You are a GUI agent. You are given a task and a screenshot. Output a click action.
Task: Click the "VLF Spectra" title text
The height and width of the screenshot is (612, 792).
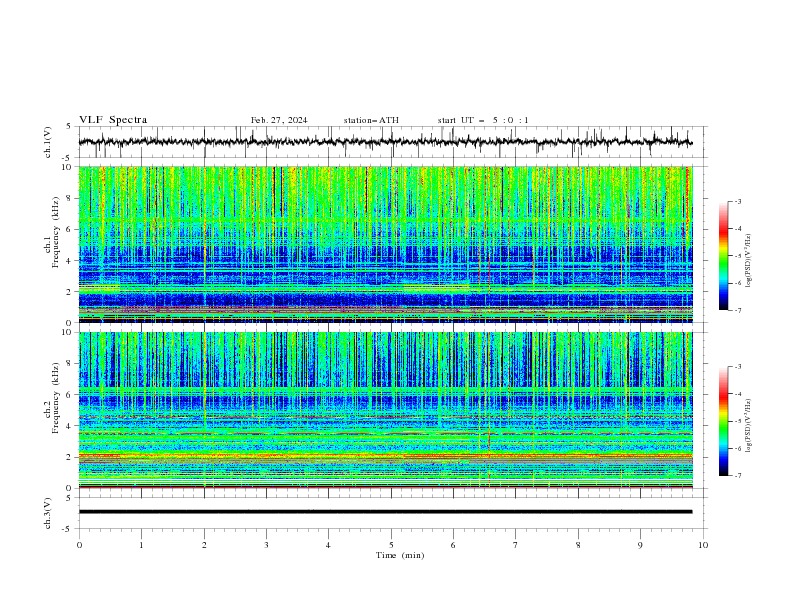(113, 120)
